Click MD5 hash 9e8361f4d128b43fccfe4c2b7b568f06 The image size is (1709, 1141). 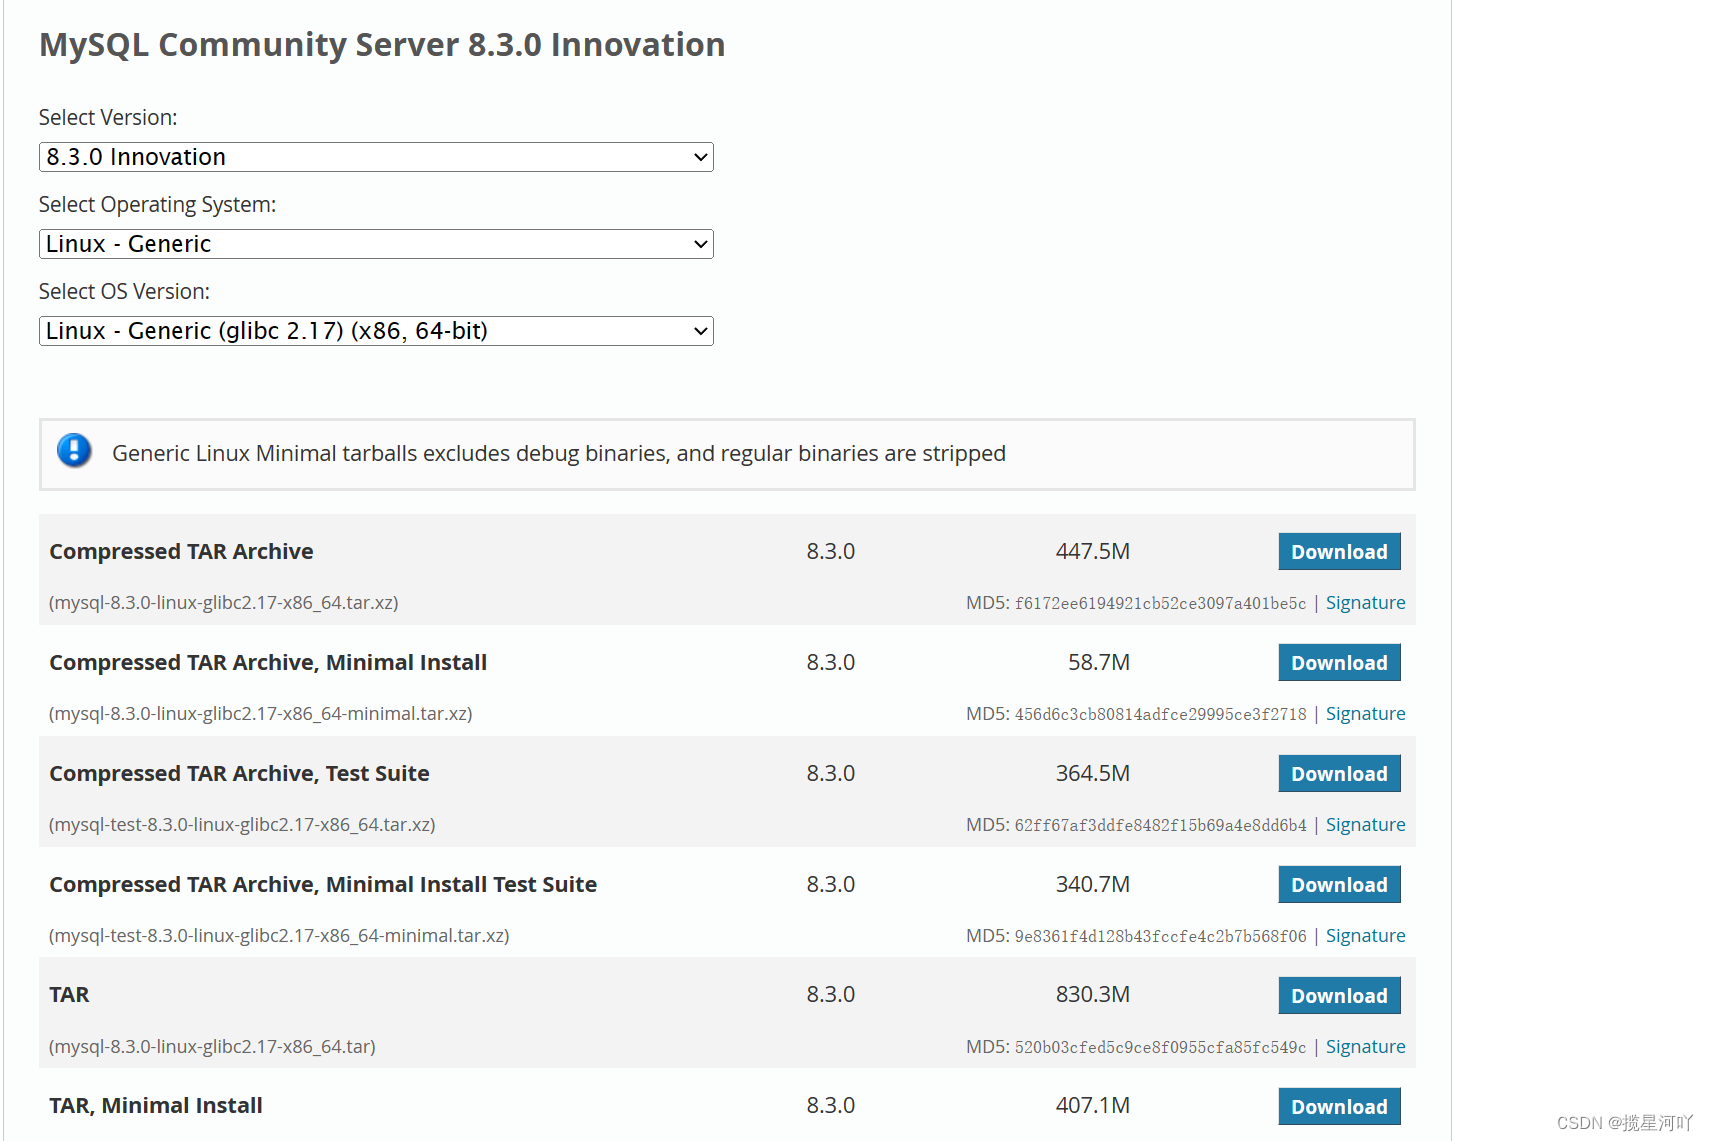pyautogui.click(x=1160, y=936)
